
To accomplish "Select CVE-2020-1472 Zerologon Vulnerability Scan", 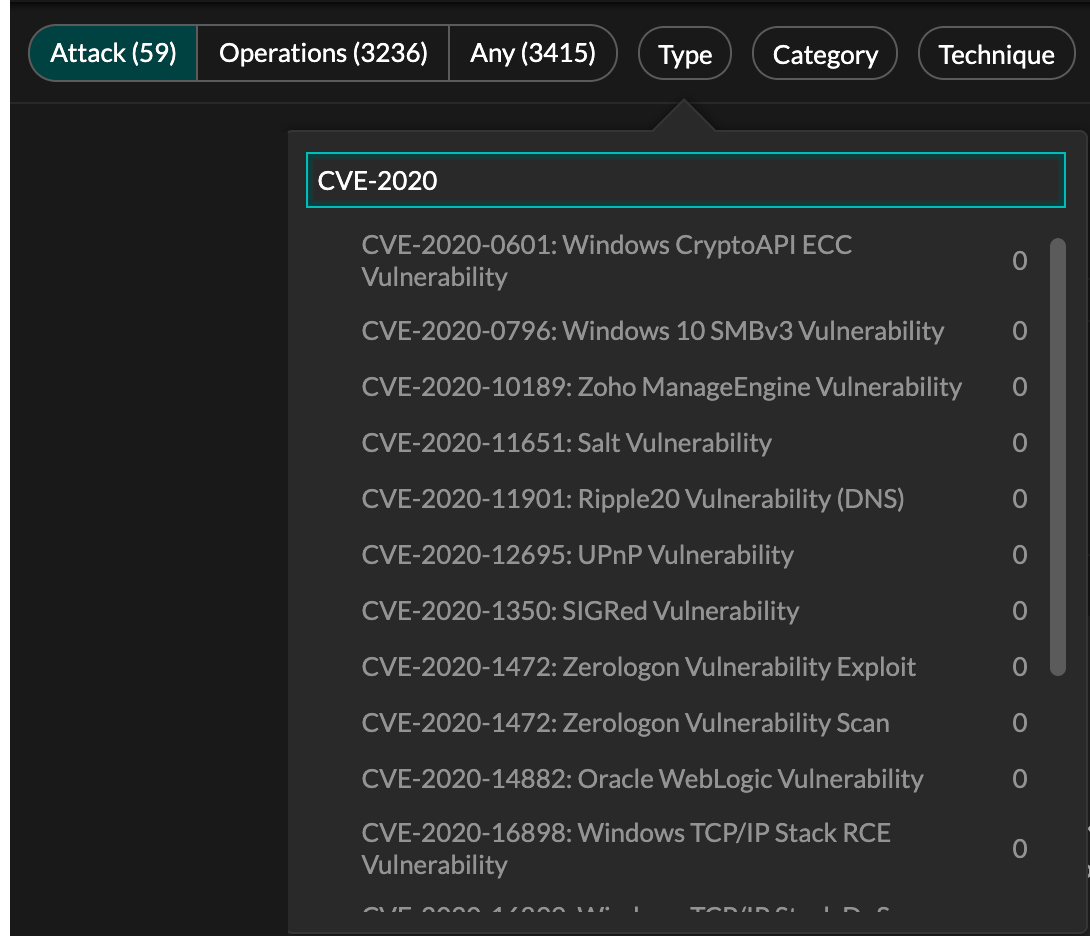I will [x=694, y=723].
